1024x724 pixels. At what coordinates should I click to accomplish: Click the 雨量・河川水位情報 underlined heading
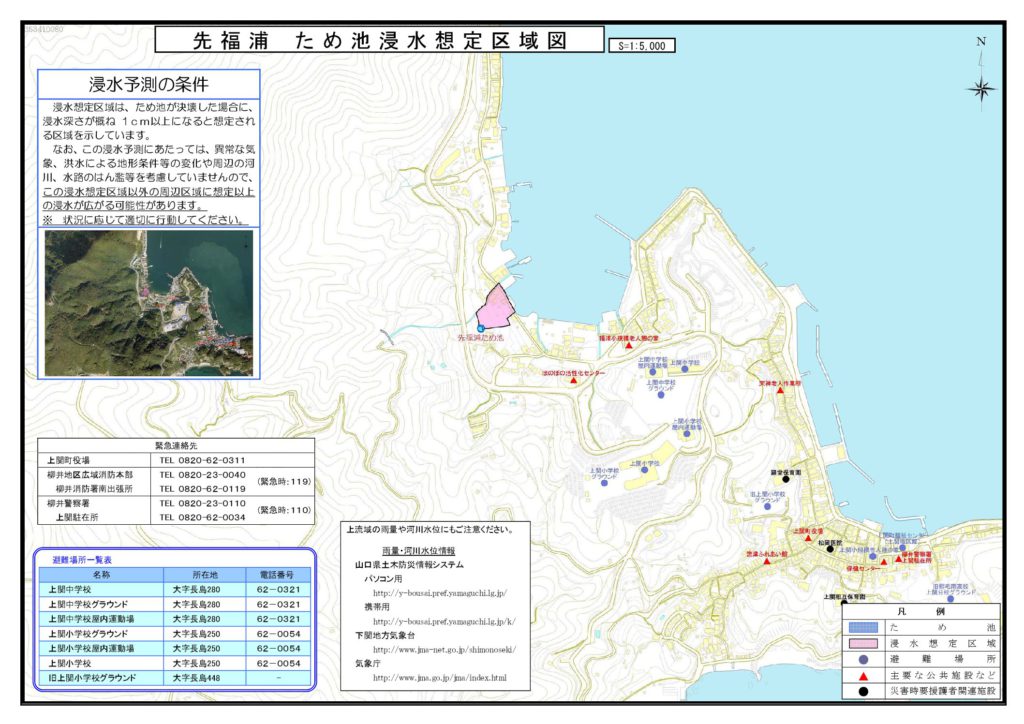[418, 551]
